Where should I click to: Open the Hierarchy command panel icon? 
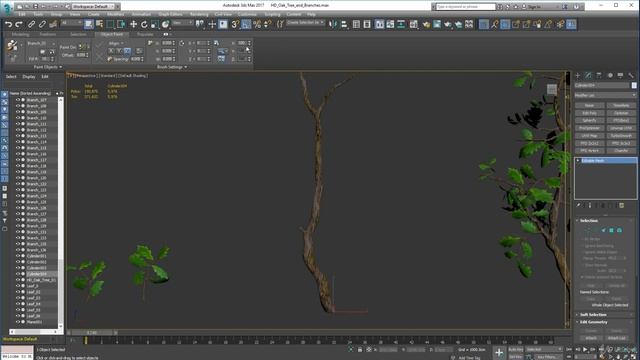click(x=599, y=76)
